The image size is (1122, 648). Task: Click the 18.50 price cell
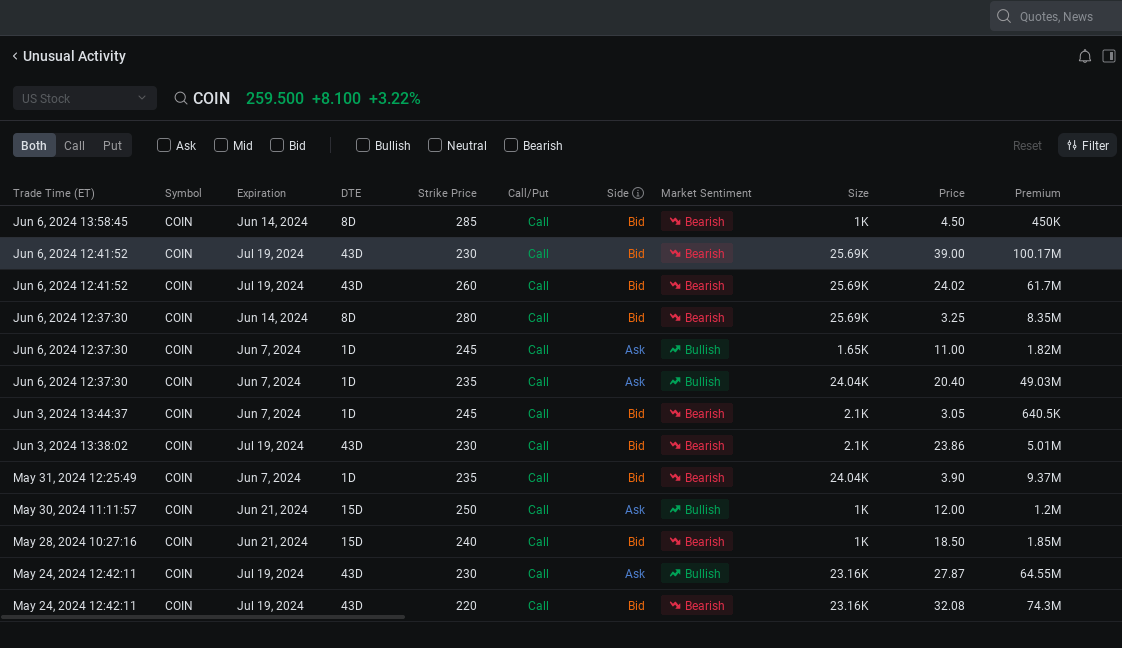tap(949, 541)
